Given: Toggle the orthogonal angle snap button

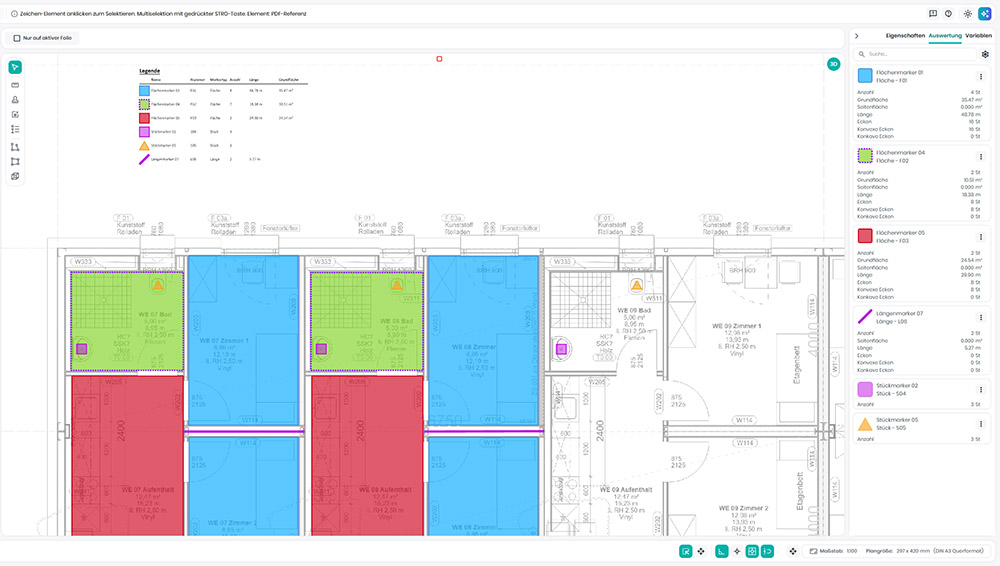Looking at the screenshot, I should pyautogui.click(x=721, y=551).
